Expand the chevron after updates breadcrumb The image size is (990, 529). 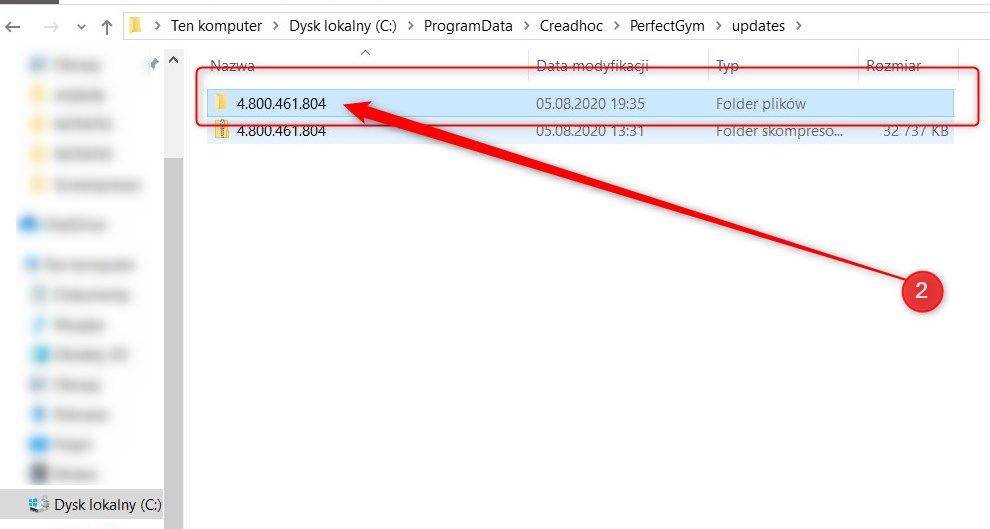(797, 26)
